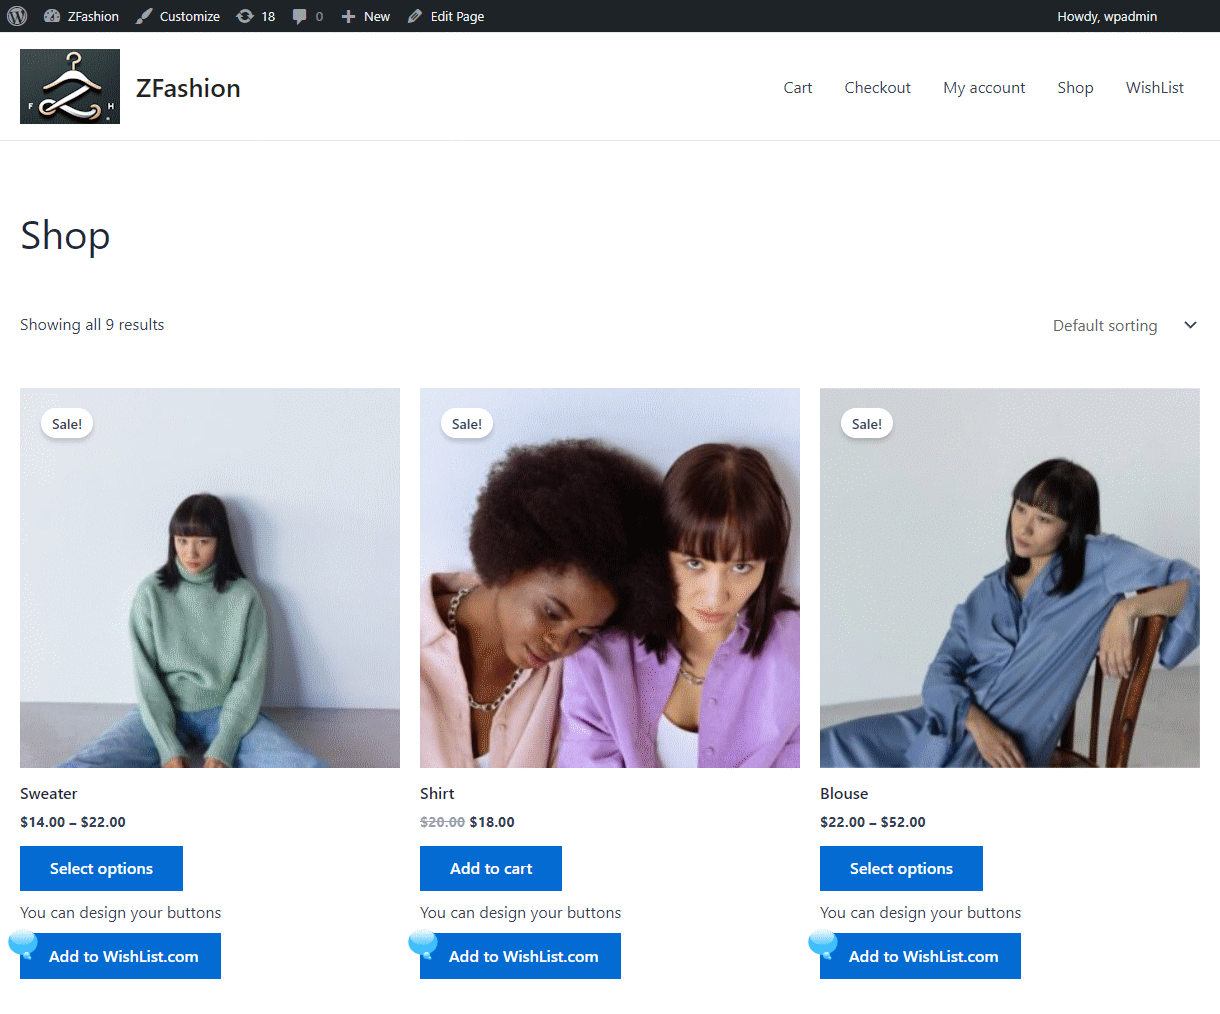The width and height of the screenshot is (1220, 1014).
Task: Click the plus New icon in admin bar
Action: tap(348, 16)
